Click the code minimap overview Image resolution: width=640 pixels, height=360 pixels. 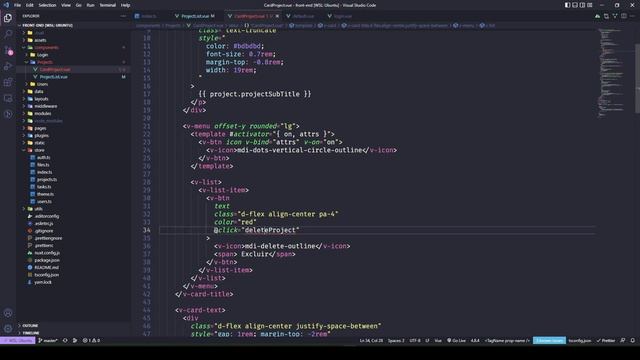611,73
